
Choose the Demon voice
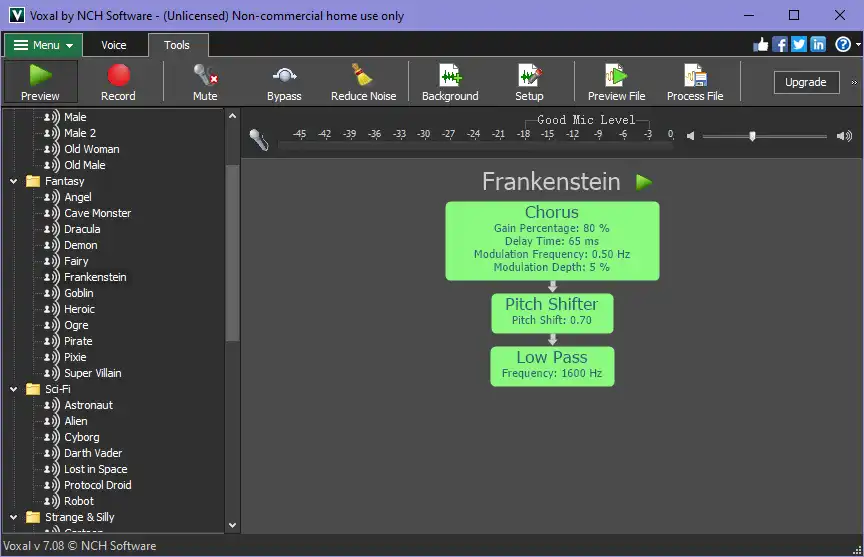pos(80,245)
